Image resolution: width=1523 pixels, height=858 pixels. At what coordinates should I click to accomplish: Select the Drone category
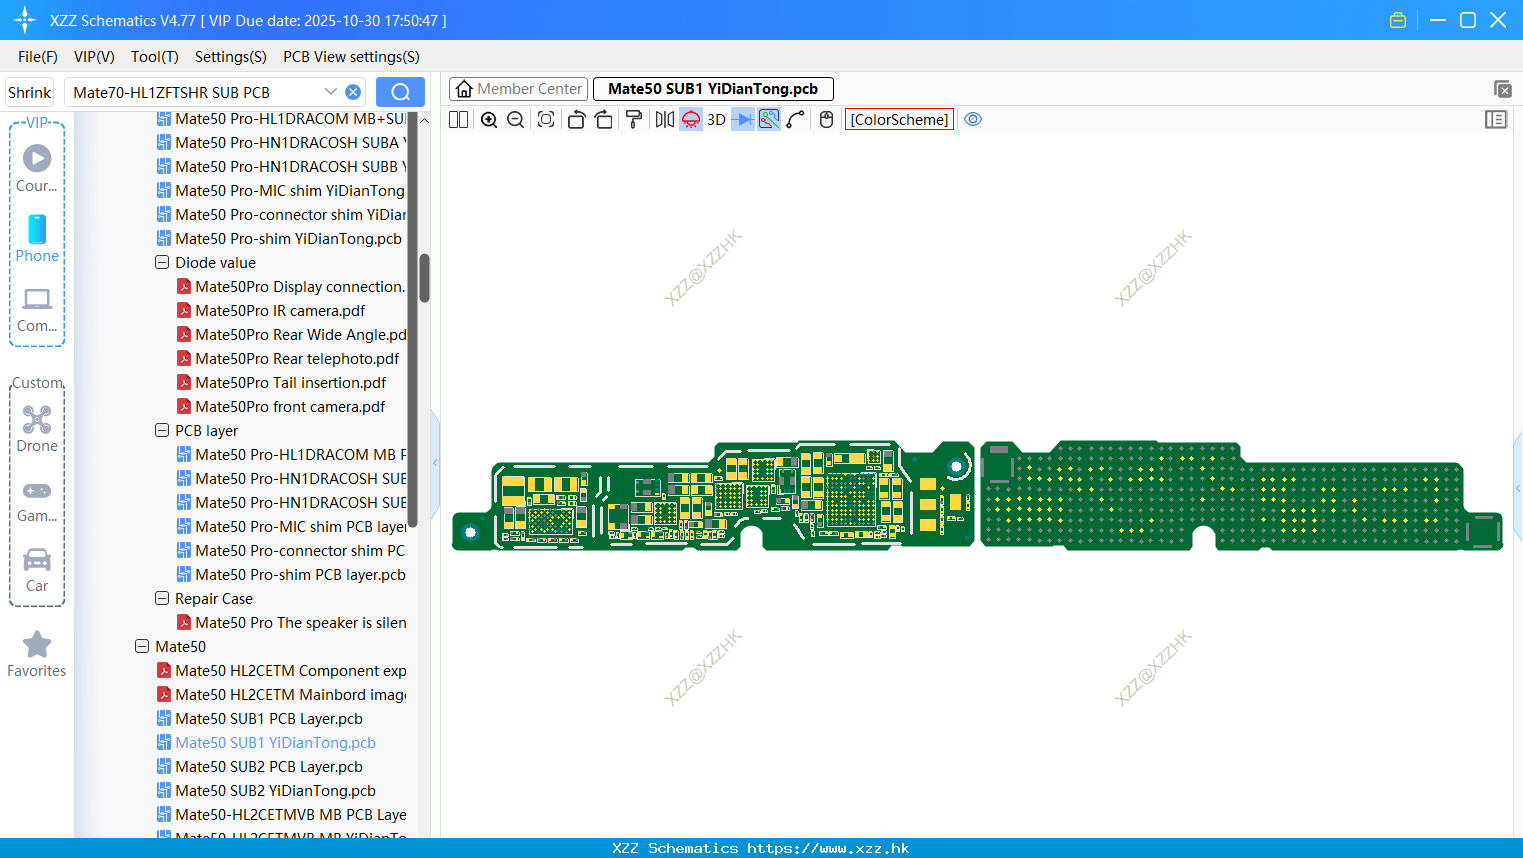(x=37, y=430)
